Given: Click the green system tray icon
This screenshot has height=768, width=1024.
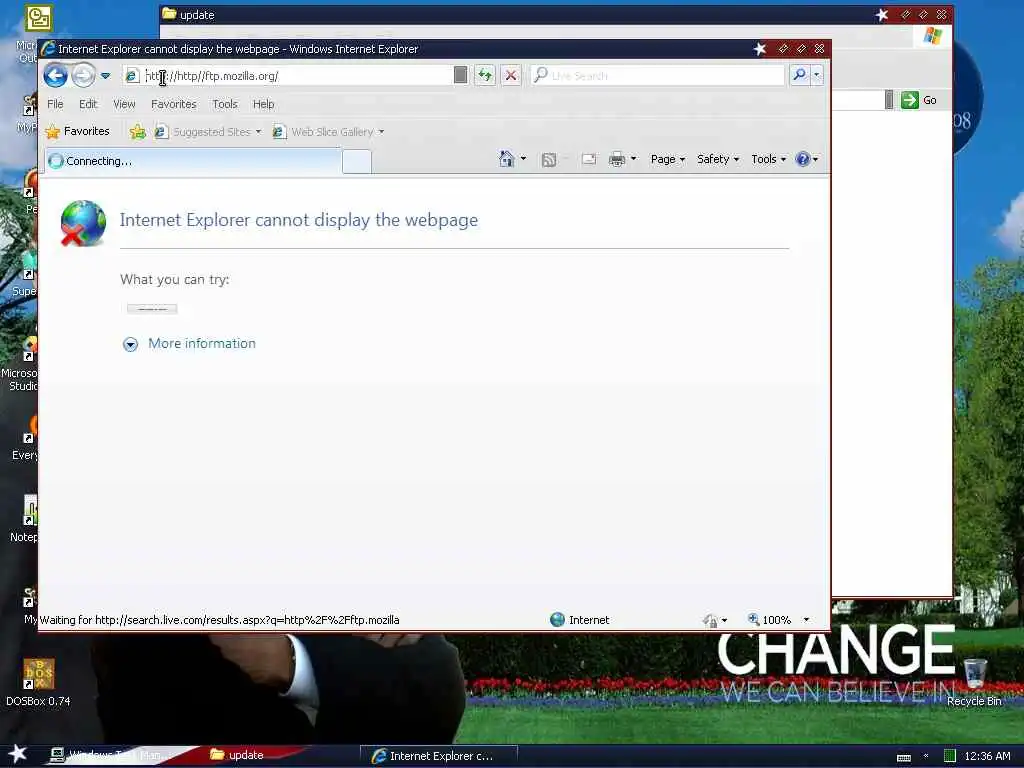Looking at the screenshot, I should click(x=950, y=756).
